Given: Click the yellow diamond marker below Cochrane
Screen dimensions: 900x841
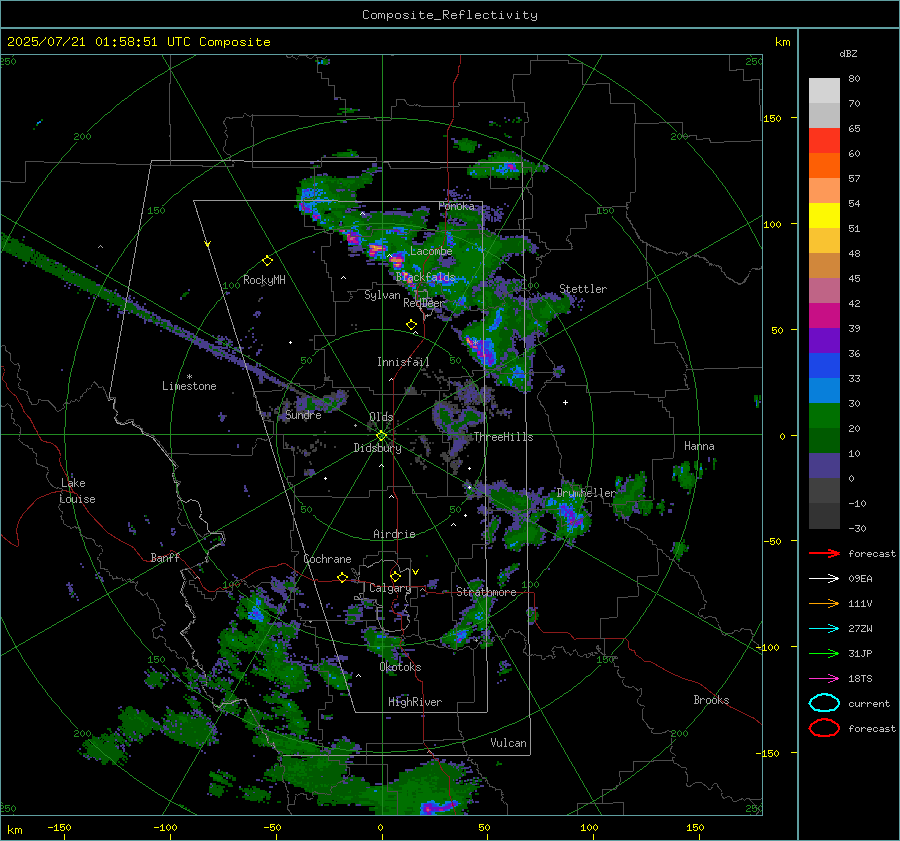Looking at the screenshot, I should coord(343,577).
